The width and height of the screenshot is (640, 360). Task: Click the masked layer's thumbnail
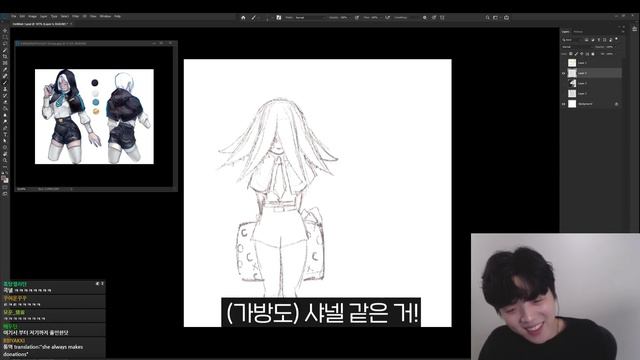click(x=572, y=83)
